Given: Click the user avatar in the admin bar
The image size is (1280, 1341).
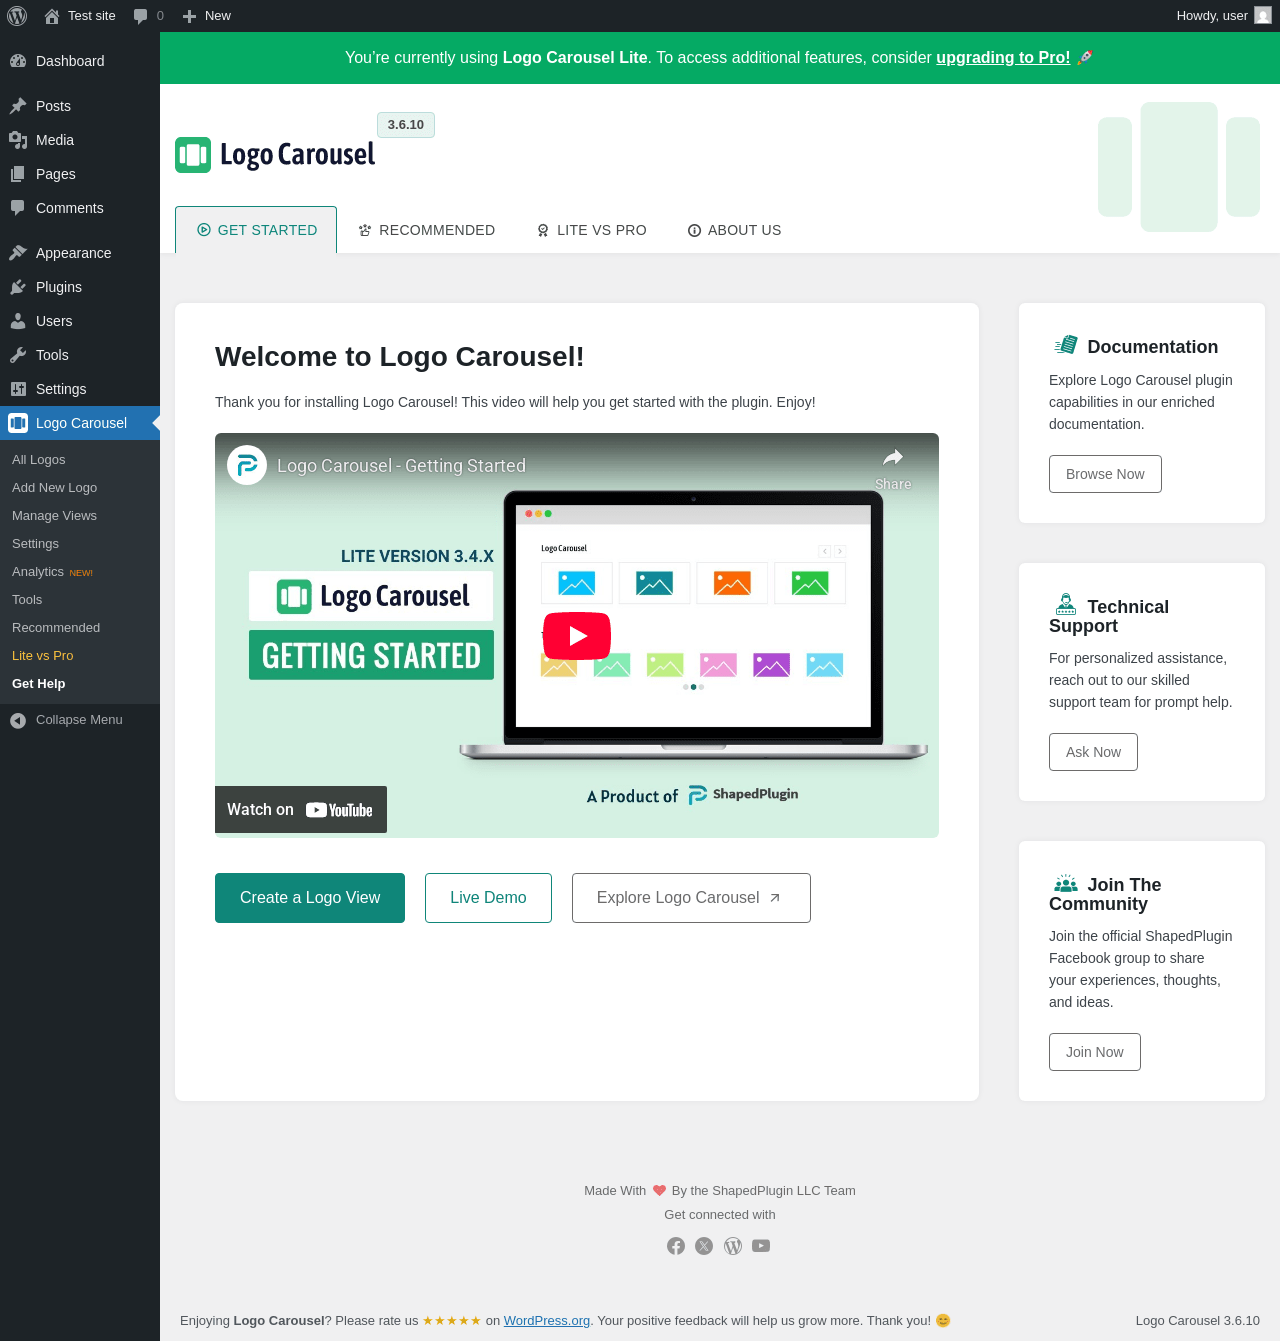Looking at the screenshot, I should coord(1263,16).
